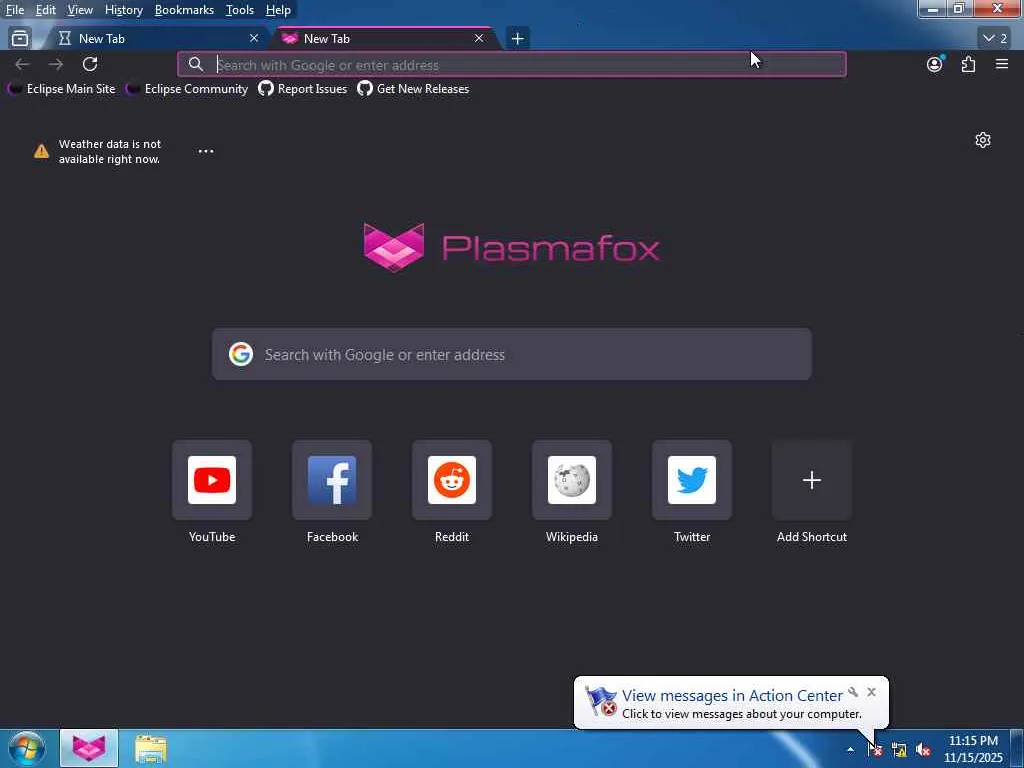Focus the address bar field
The image size is (1024, 768).
pos(512,64)
